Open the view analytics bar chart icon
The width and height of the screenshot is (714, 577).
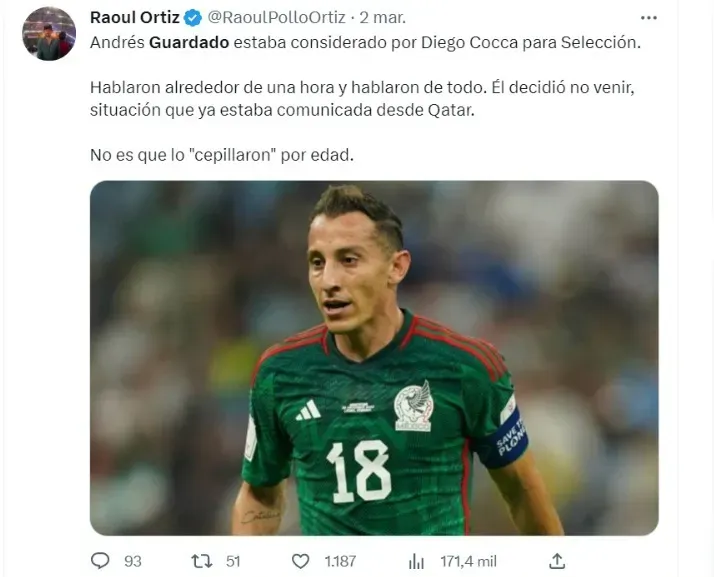[416, 562]
